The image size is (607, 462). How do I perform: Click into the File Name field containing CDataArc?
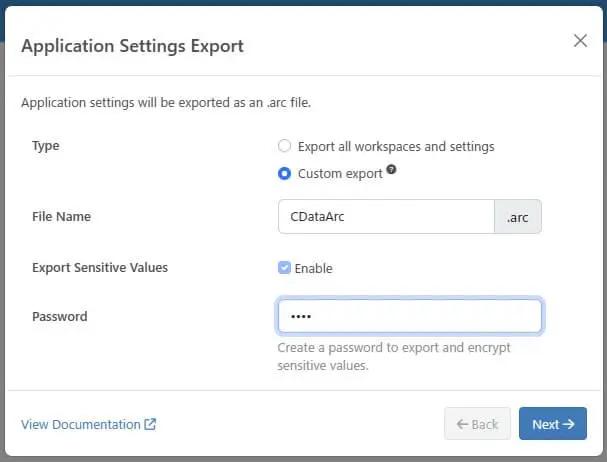(385, 217)
